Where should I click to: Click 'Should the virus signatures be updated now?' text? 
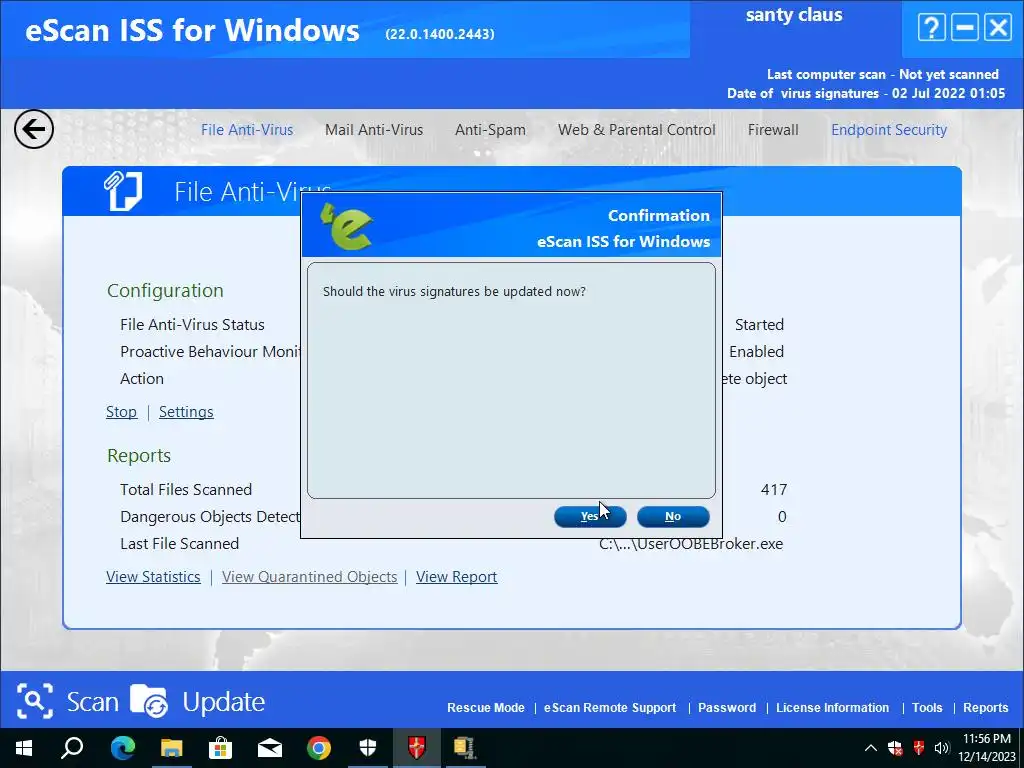[455, 292]
